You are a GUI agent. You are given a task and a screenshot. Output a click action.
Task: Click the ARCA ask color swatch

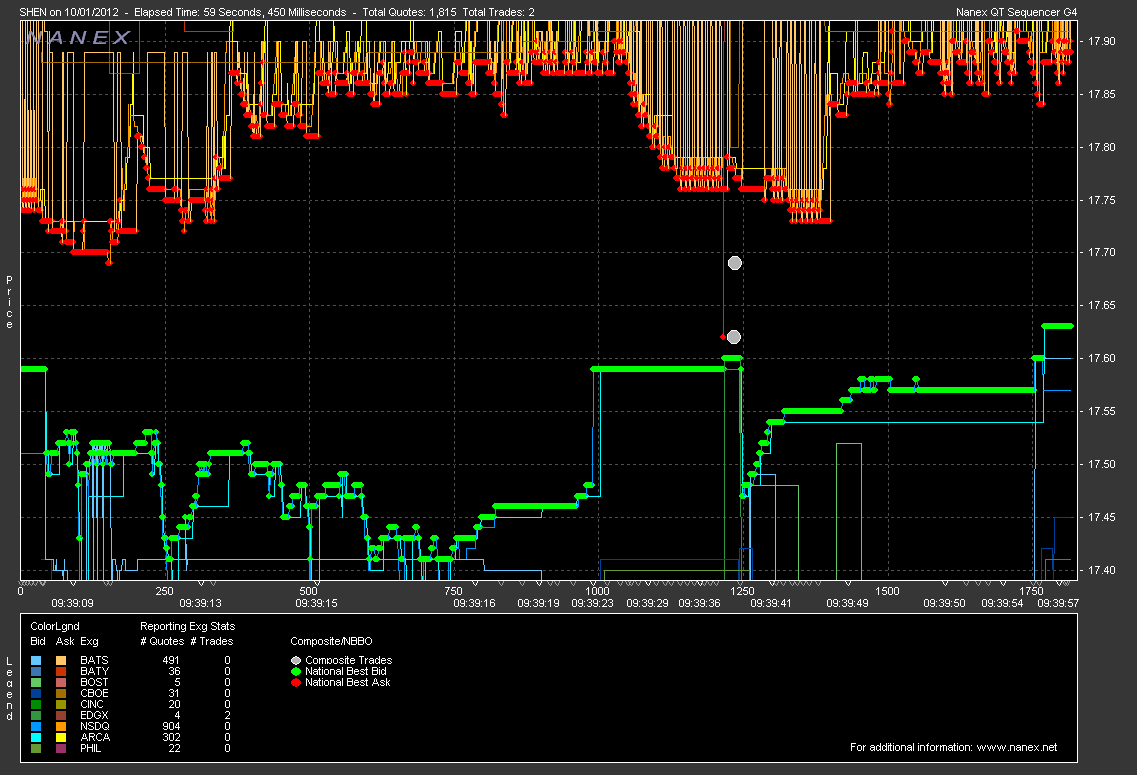61,737
